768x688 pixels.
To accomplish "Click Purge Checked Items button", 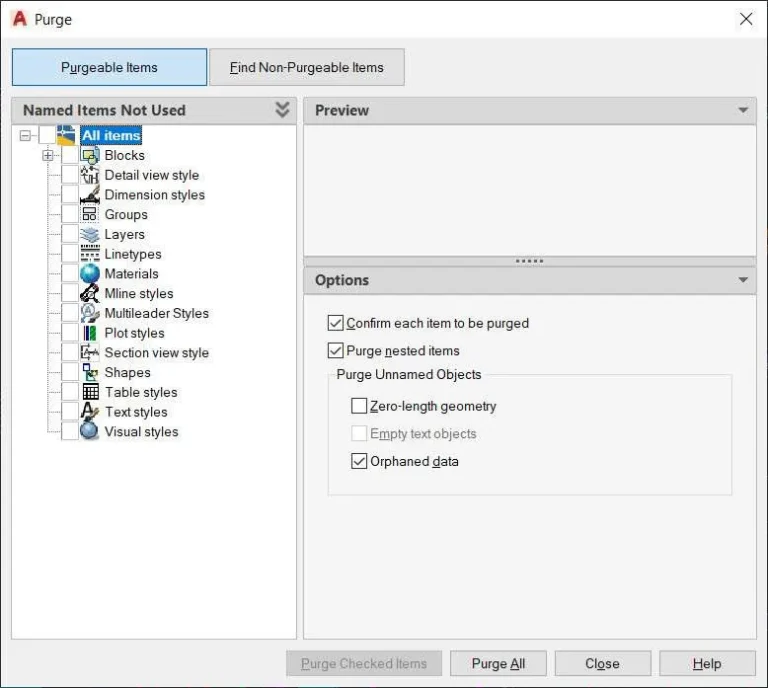I will point(364,664).
